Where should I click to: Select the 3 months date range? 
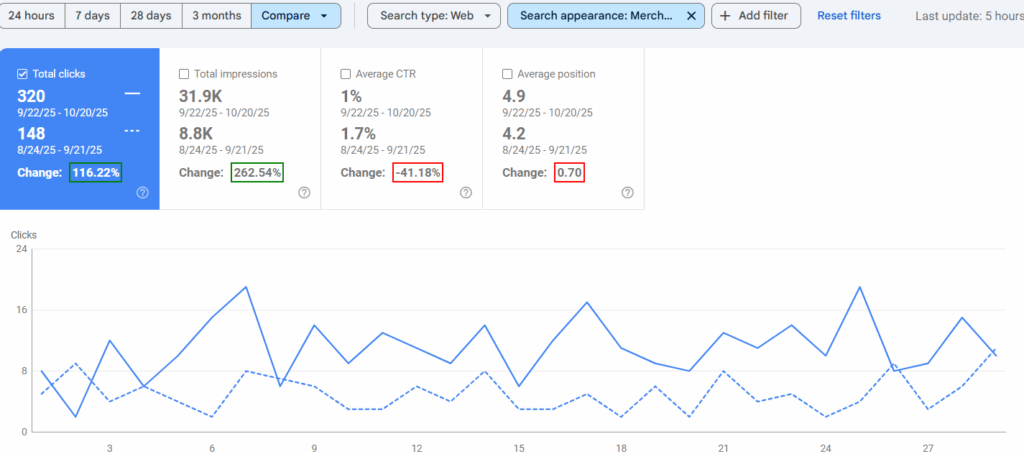pos(216,16)
